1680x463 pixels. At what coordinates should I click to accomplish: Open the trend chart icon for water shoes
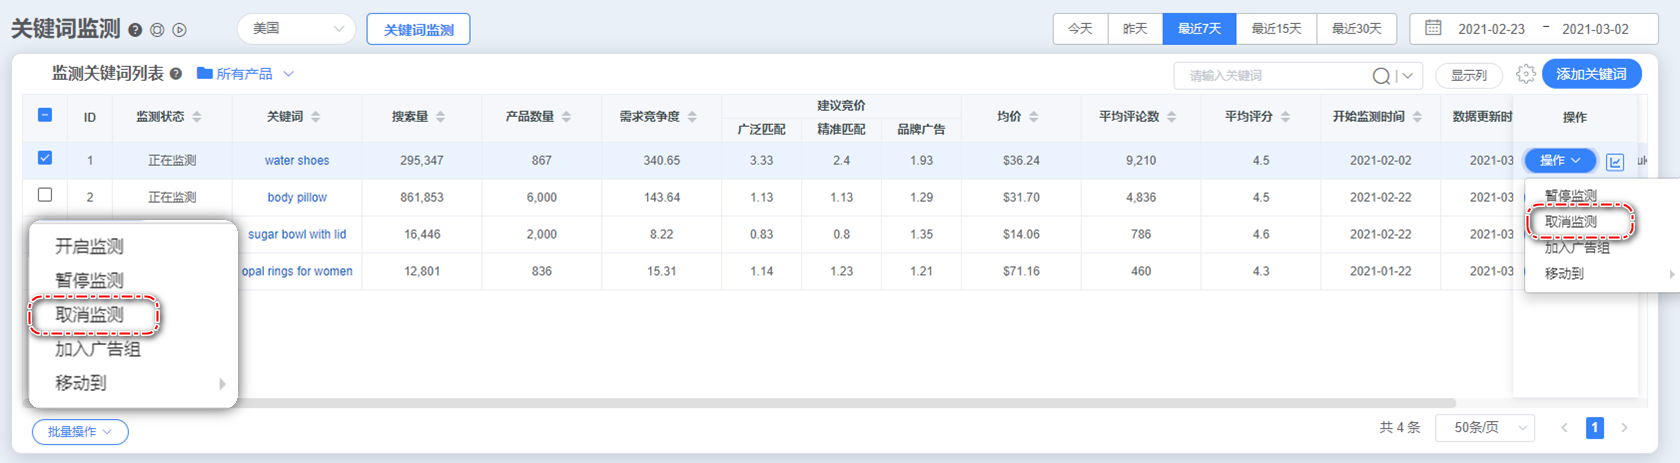1615,161
